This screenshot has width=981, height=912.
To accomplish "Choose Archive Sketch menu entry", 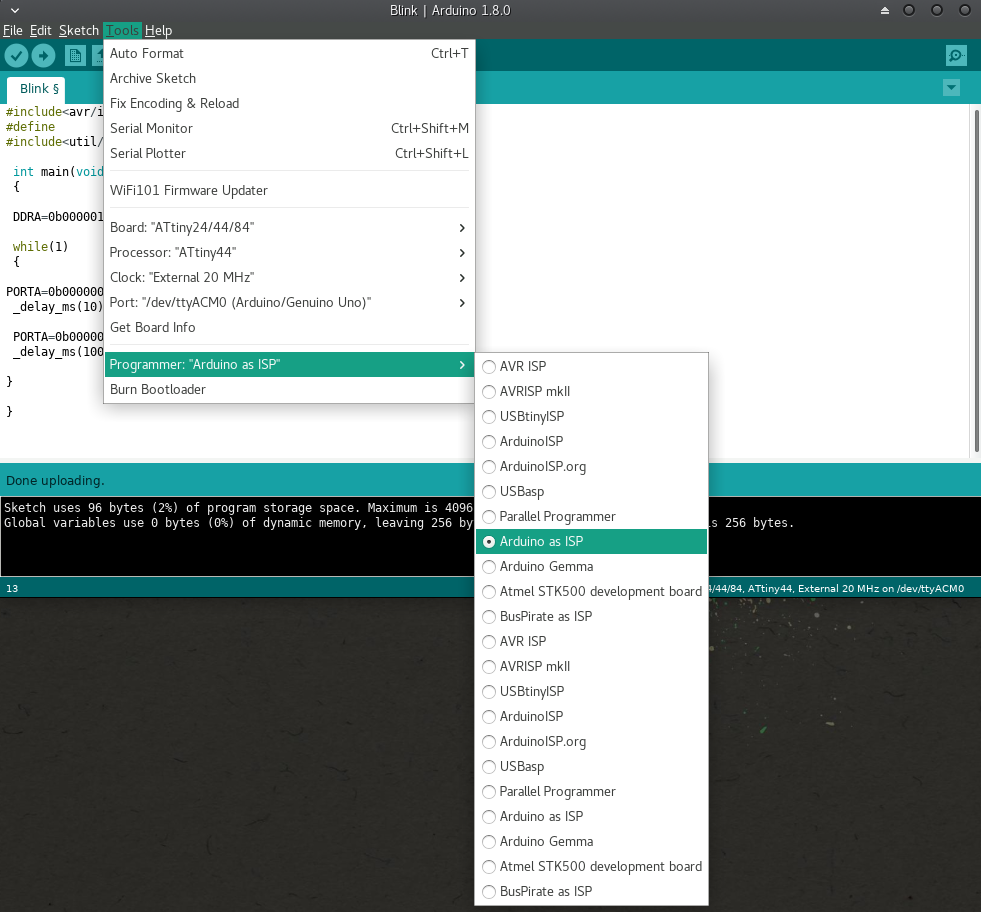I will [x=289, y=78].
